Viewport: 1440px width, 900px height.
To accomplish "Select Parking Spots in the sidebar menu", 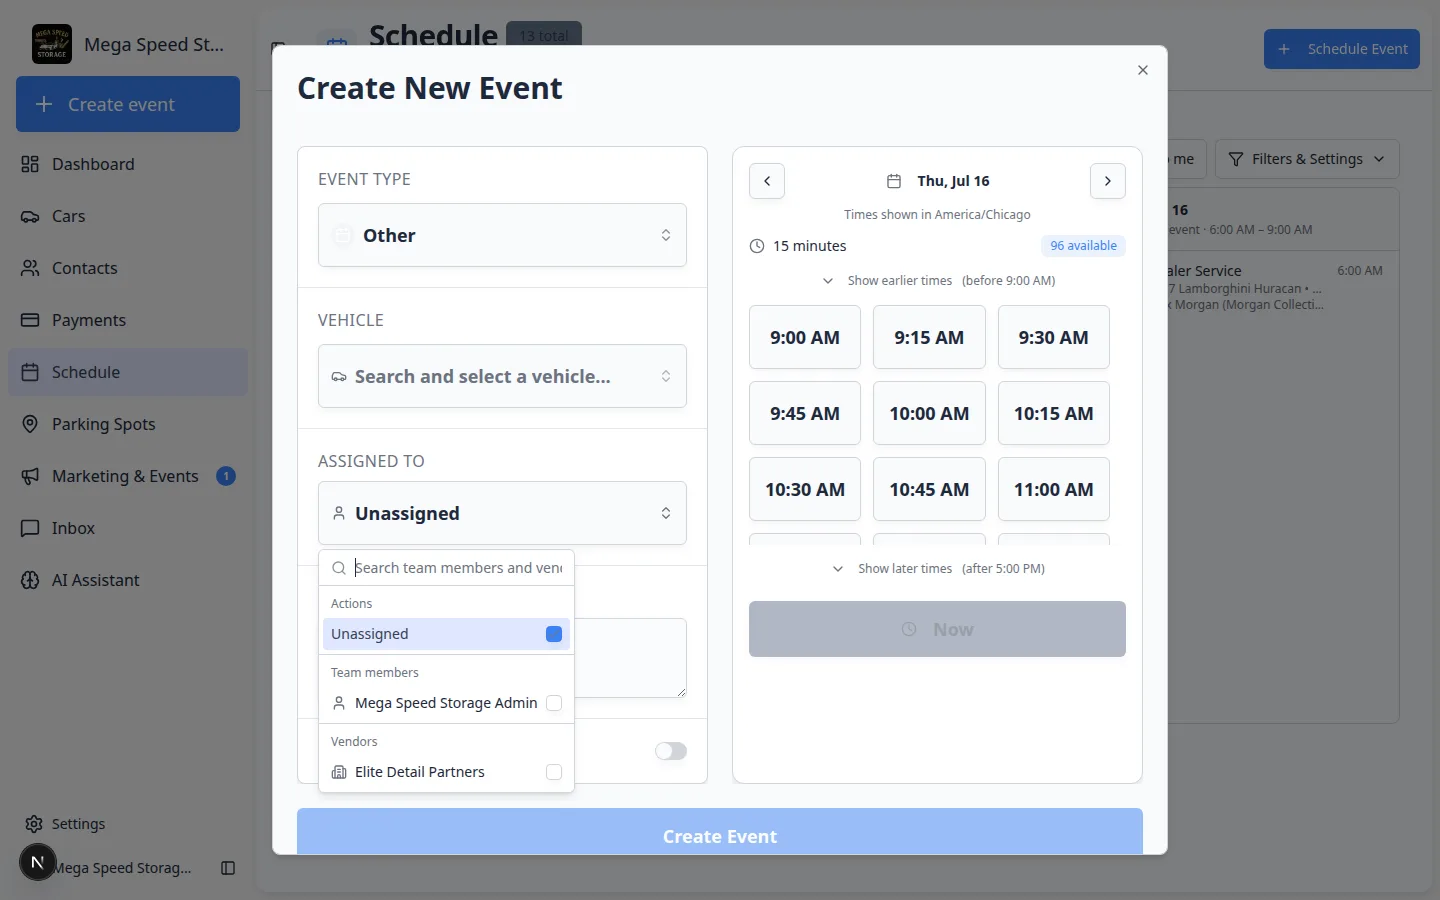I will [128, 424].
